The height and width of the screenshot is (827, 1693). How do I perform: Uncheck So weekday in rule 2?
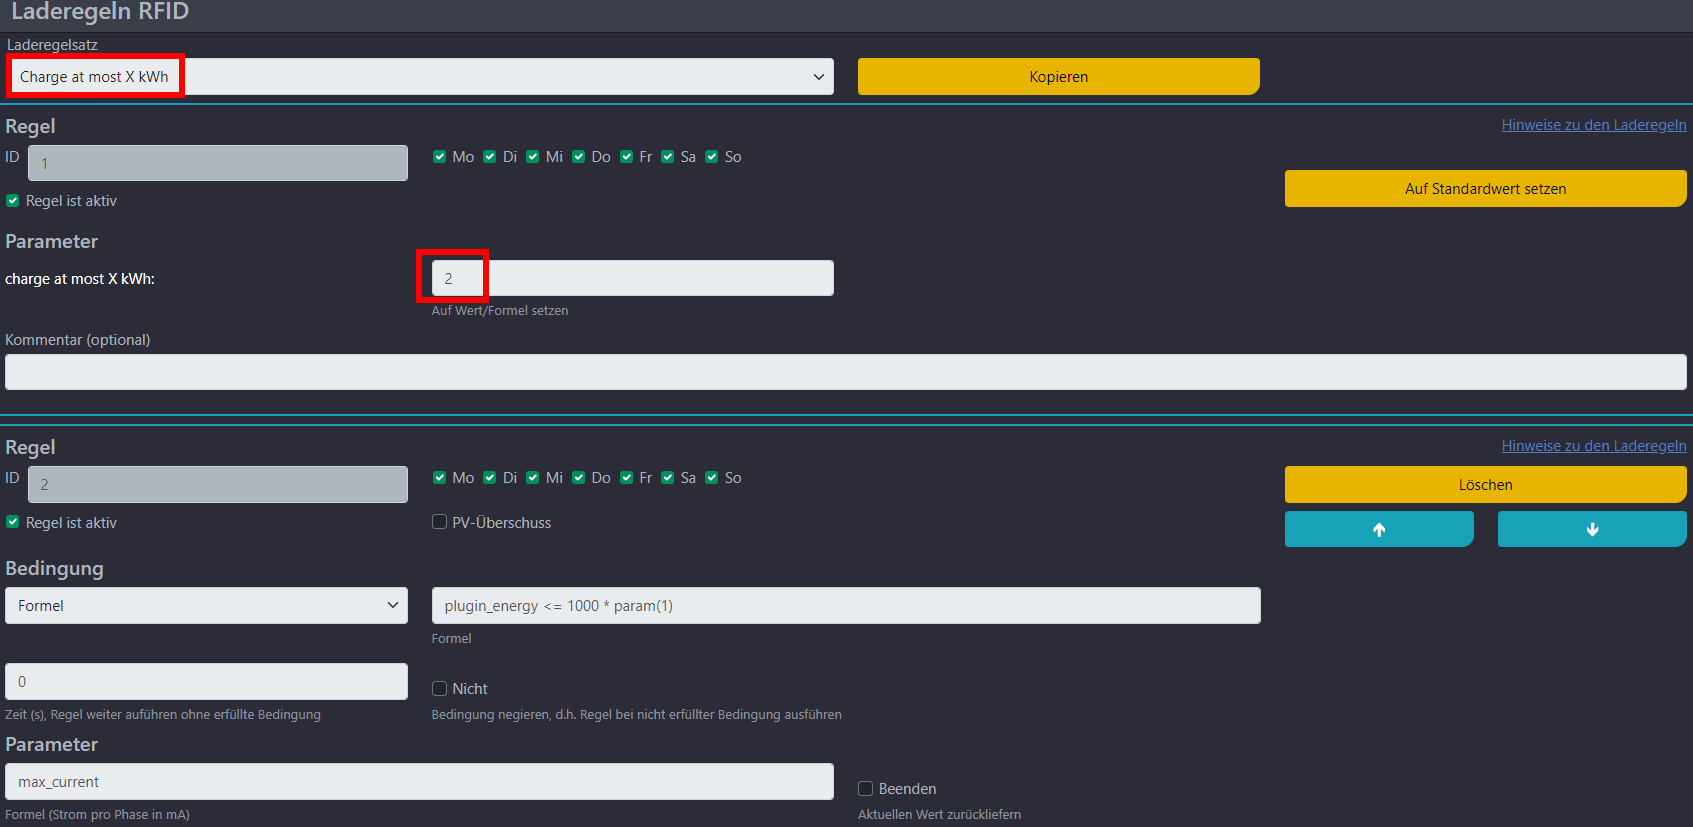712,478
